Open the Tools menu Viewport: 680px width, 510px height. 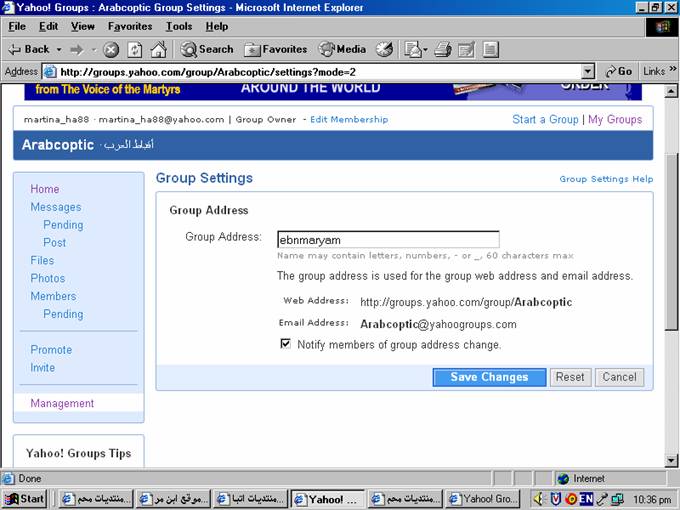click(x=179, y=26)
